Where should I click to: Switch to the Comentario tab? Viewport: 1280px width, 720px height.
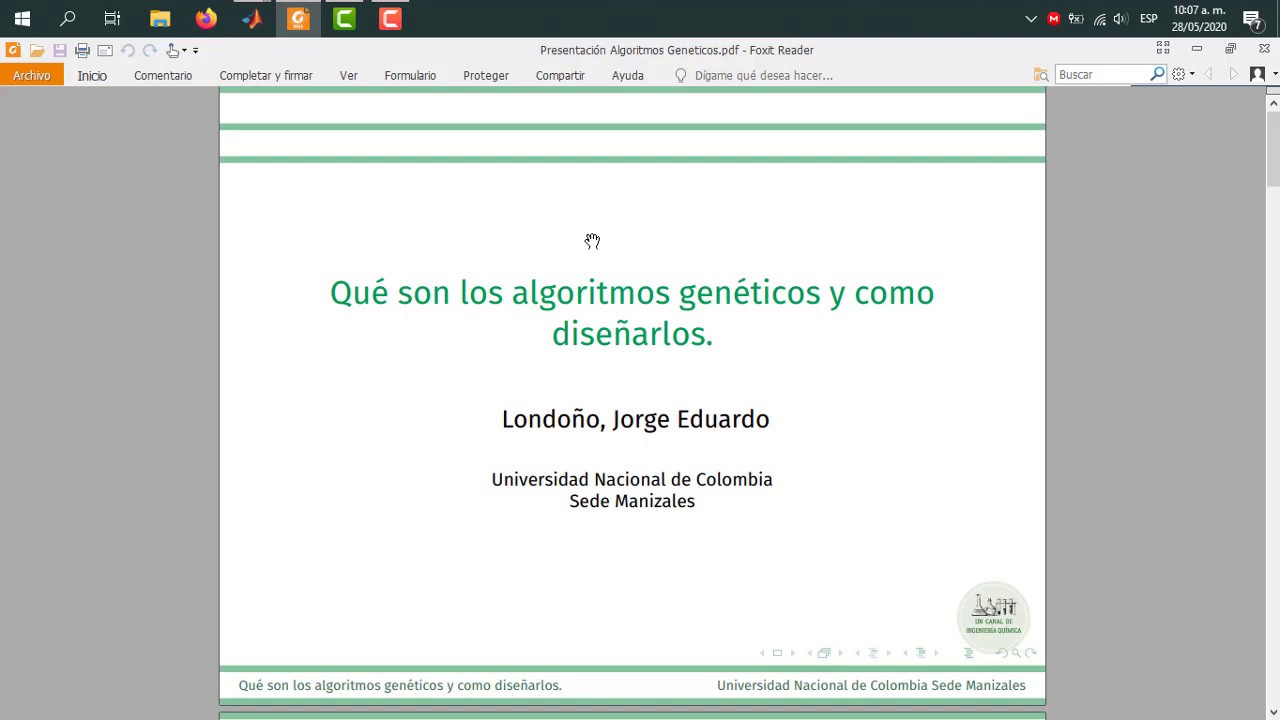[x=163, y=75]
